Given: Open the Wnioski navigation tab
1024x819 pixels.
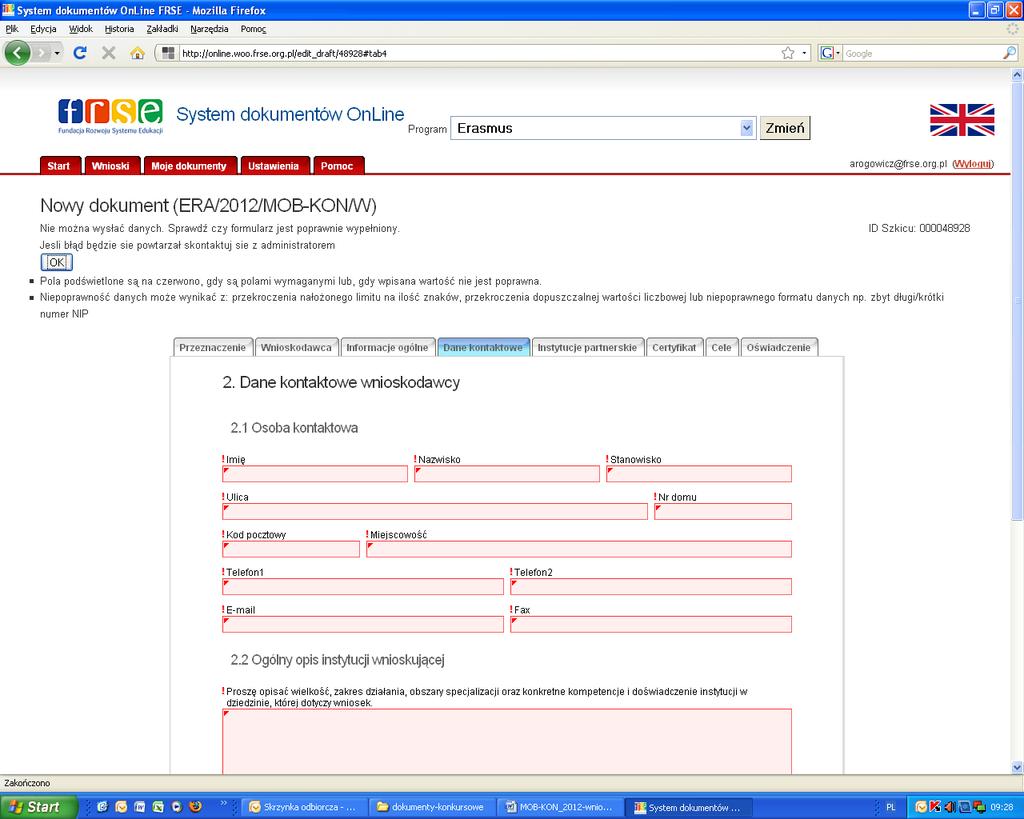Looking at the screenshot, I should coord(110,166).
